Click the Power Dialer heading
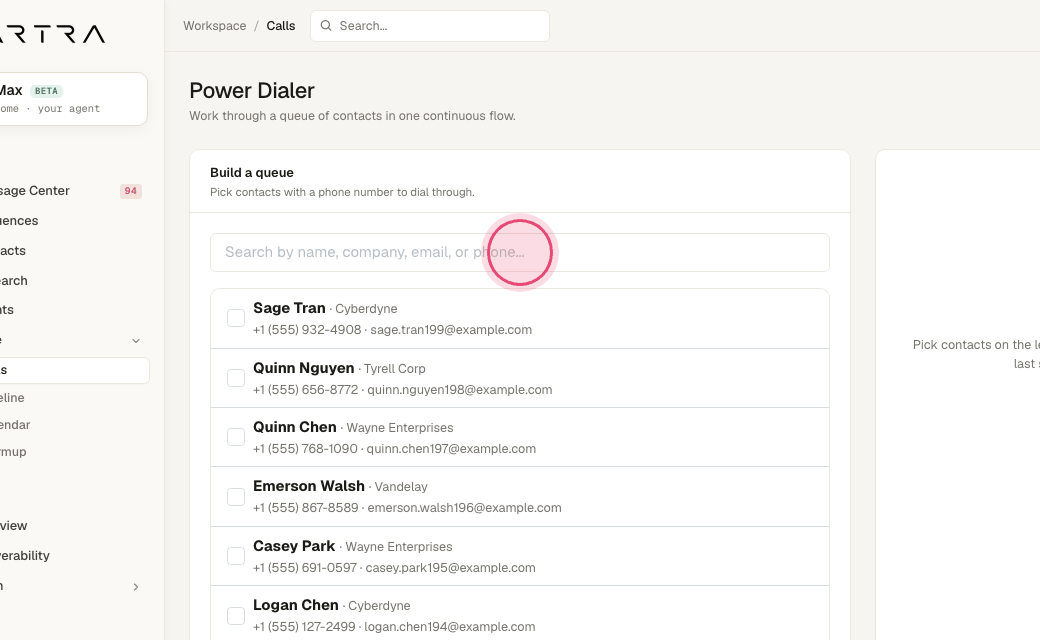Image resolution: width=1040 pixels, height=640 pixels. 252,90
